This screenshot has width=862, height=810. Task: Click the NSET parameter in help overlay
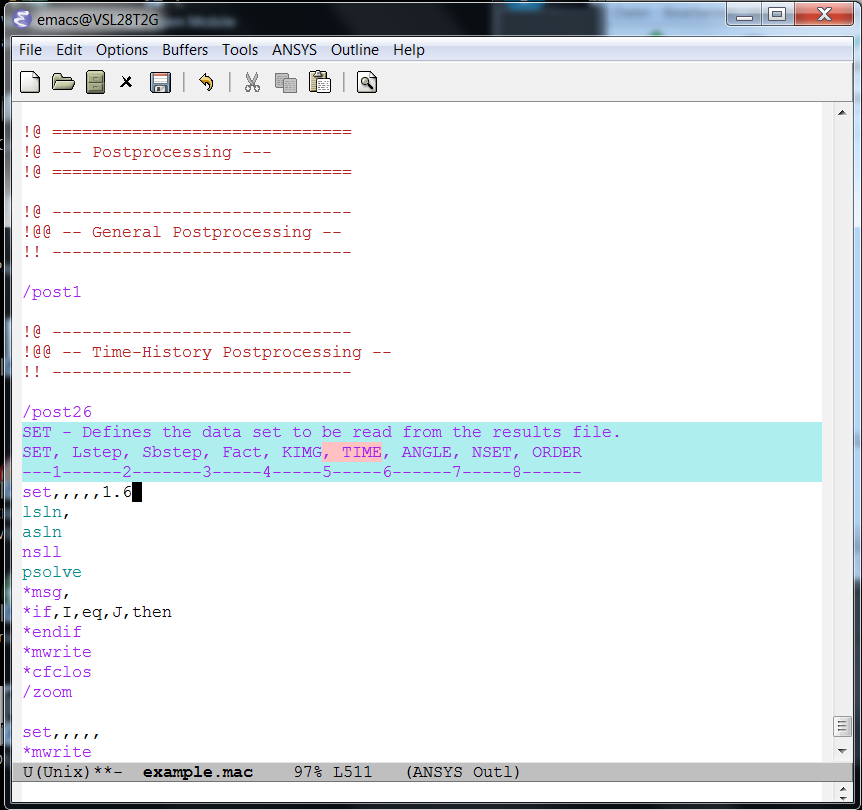point(491,452)
